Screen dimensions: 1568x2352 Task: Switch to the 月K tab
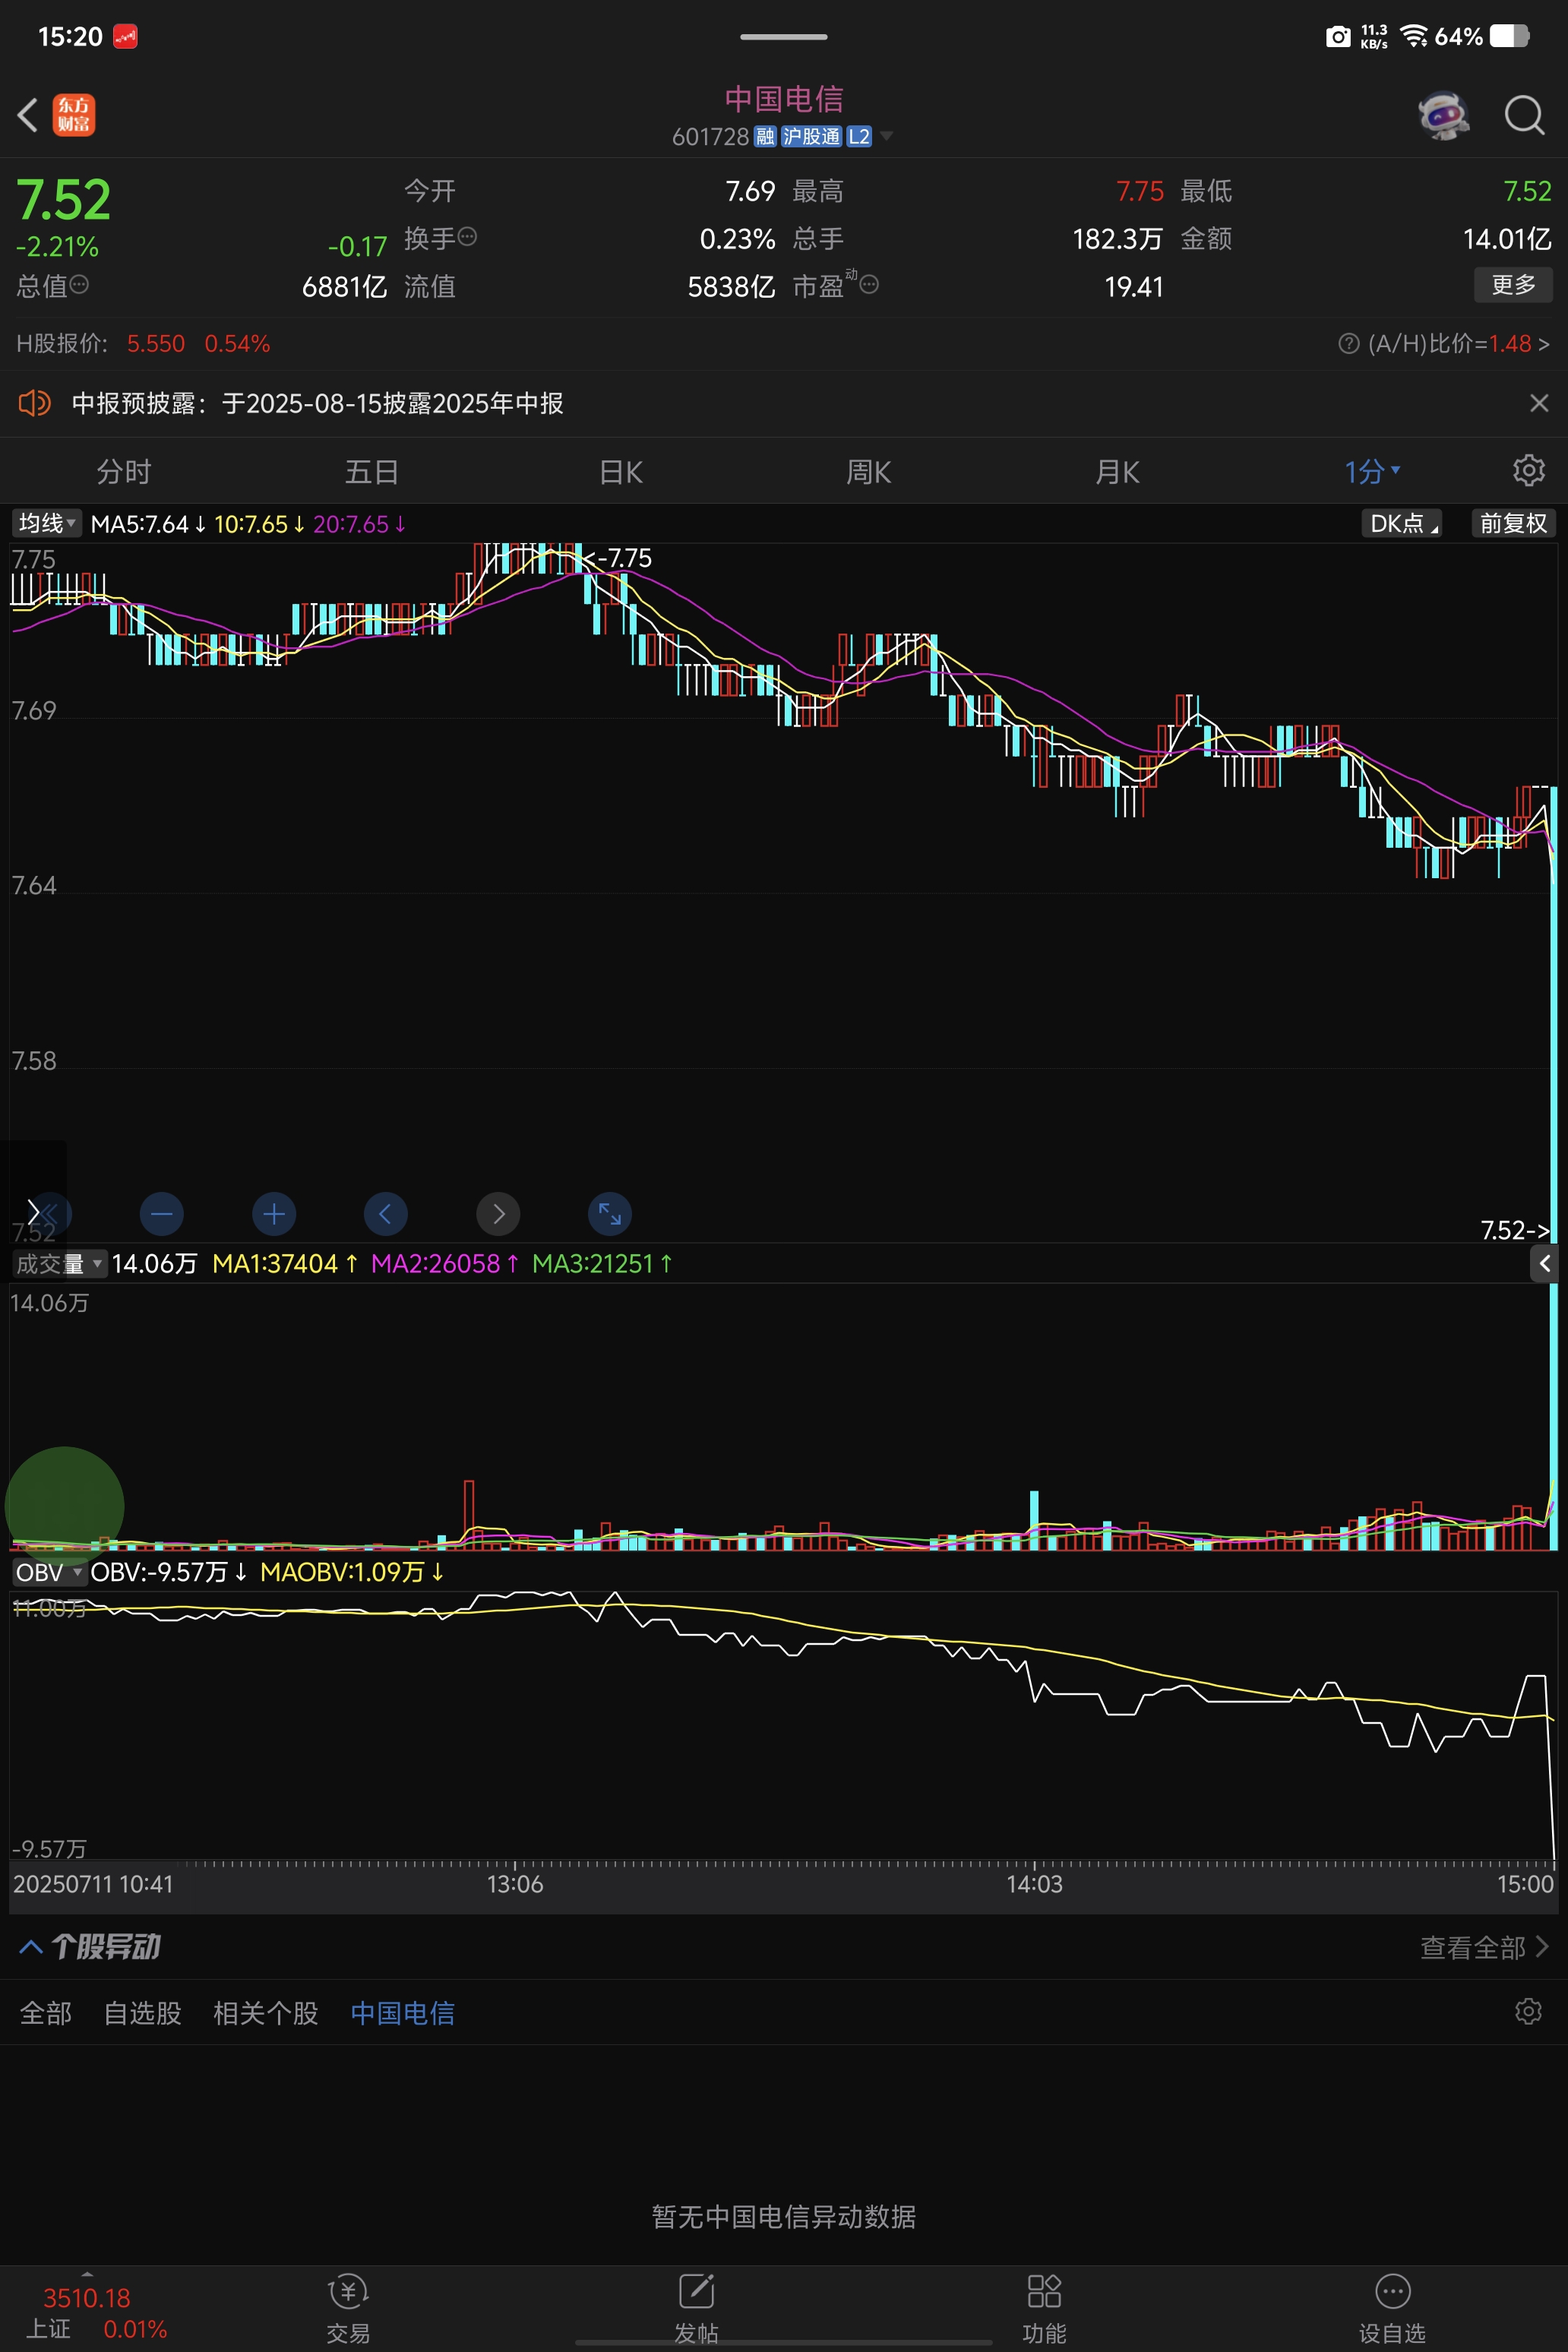pyautogui.click(x=1117, y=471)
